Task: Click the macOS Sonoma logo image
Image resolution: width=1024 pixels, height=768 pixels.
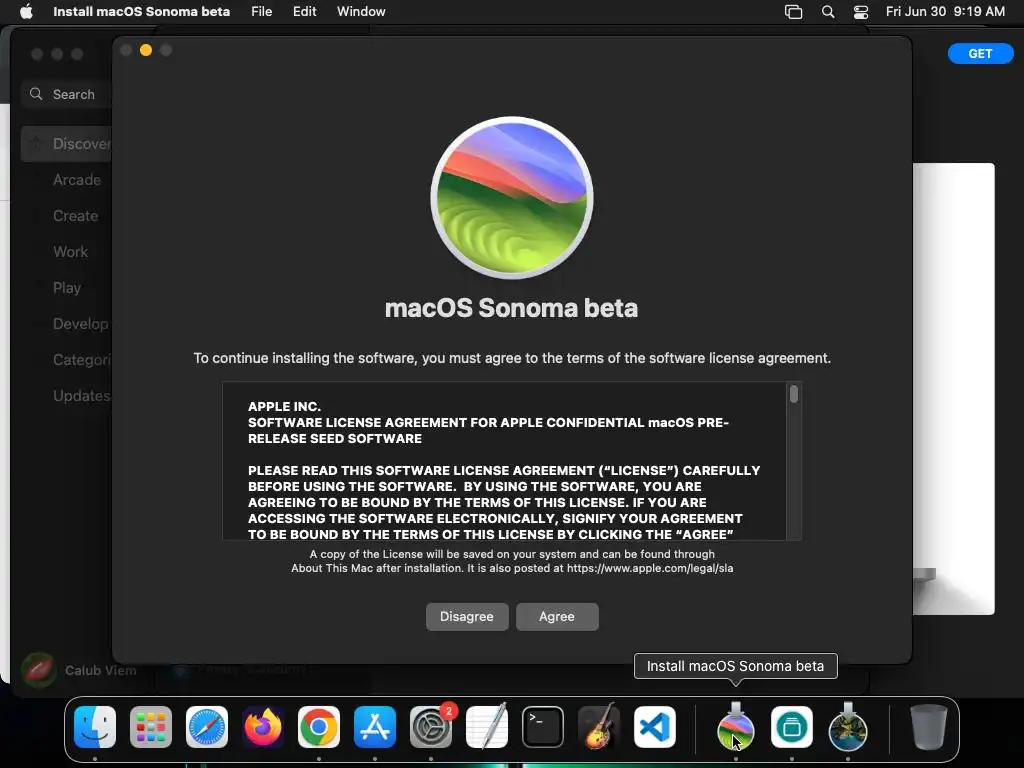Action: tap(512, 197)
